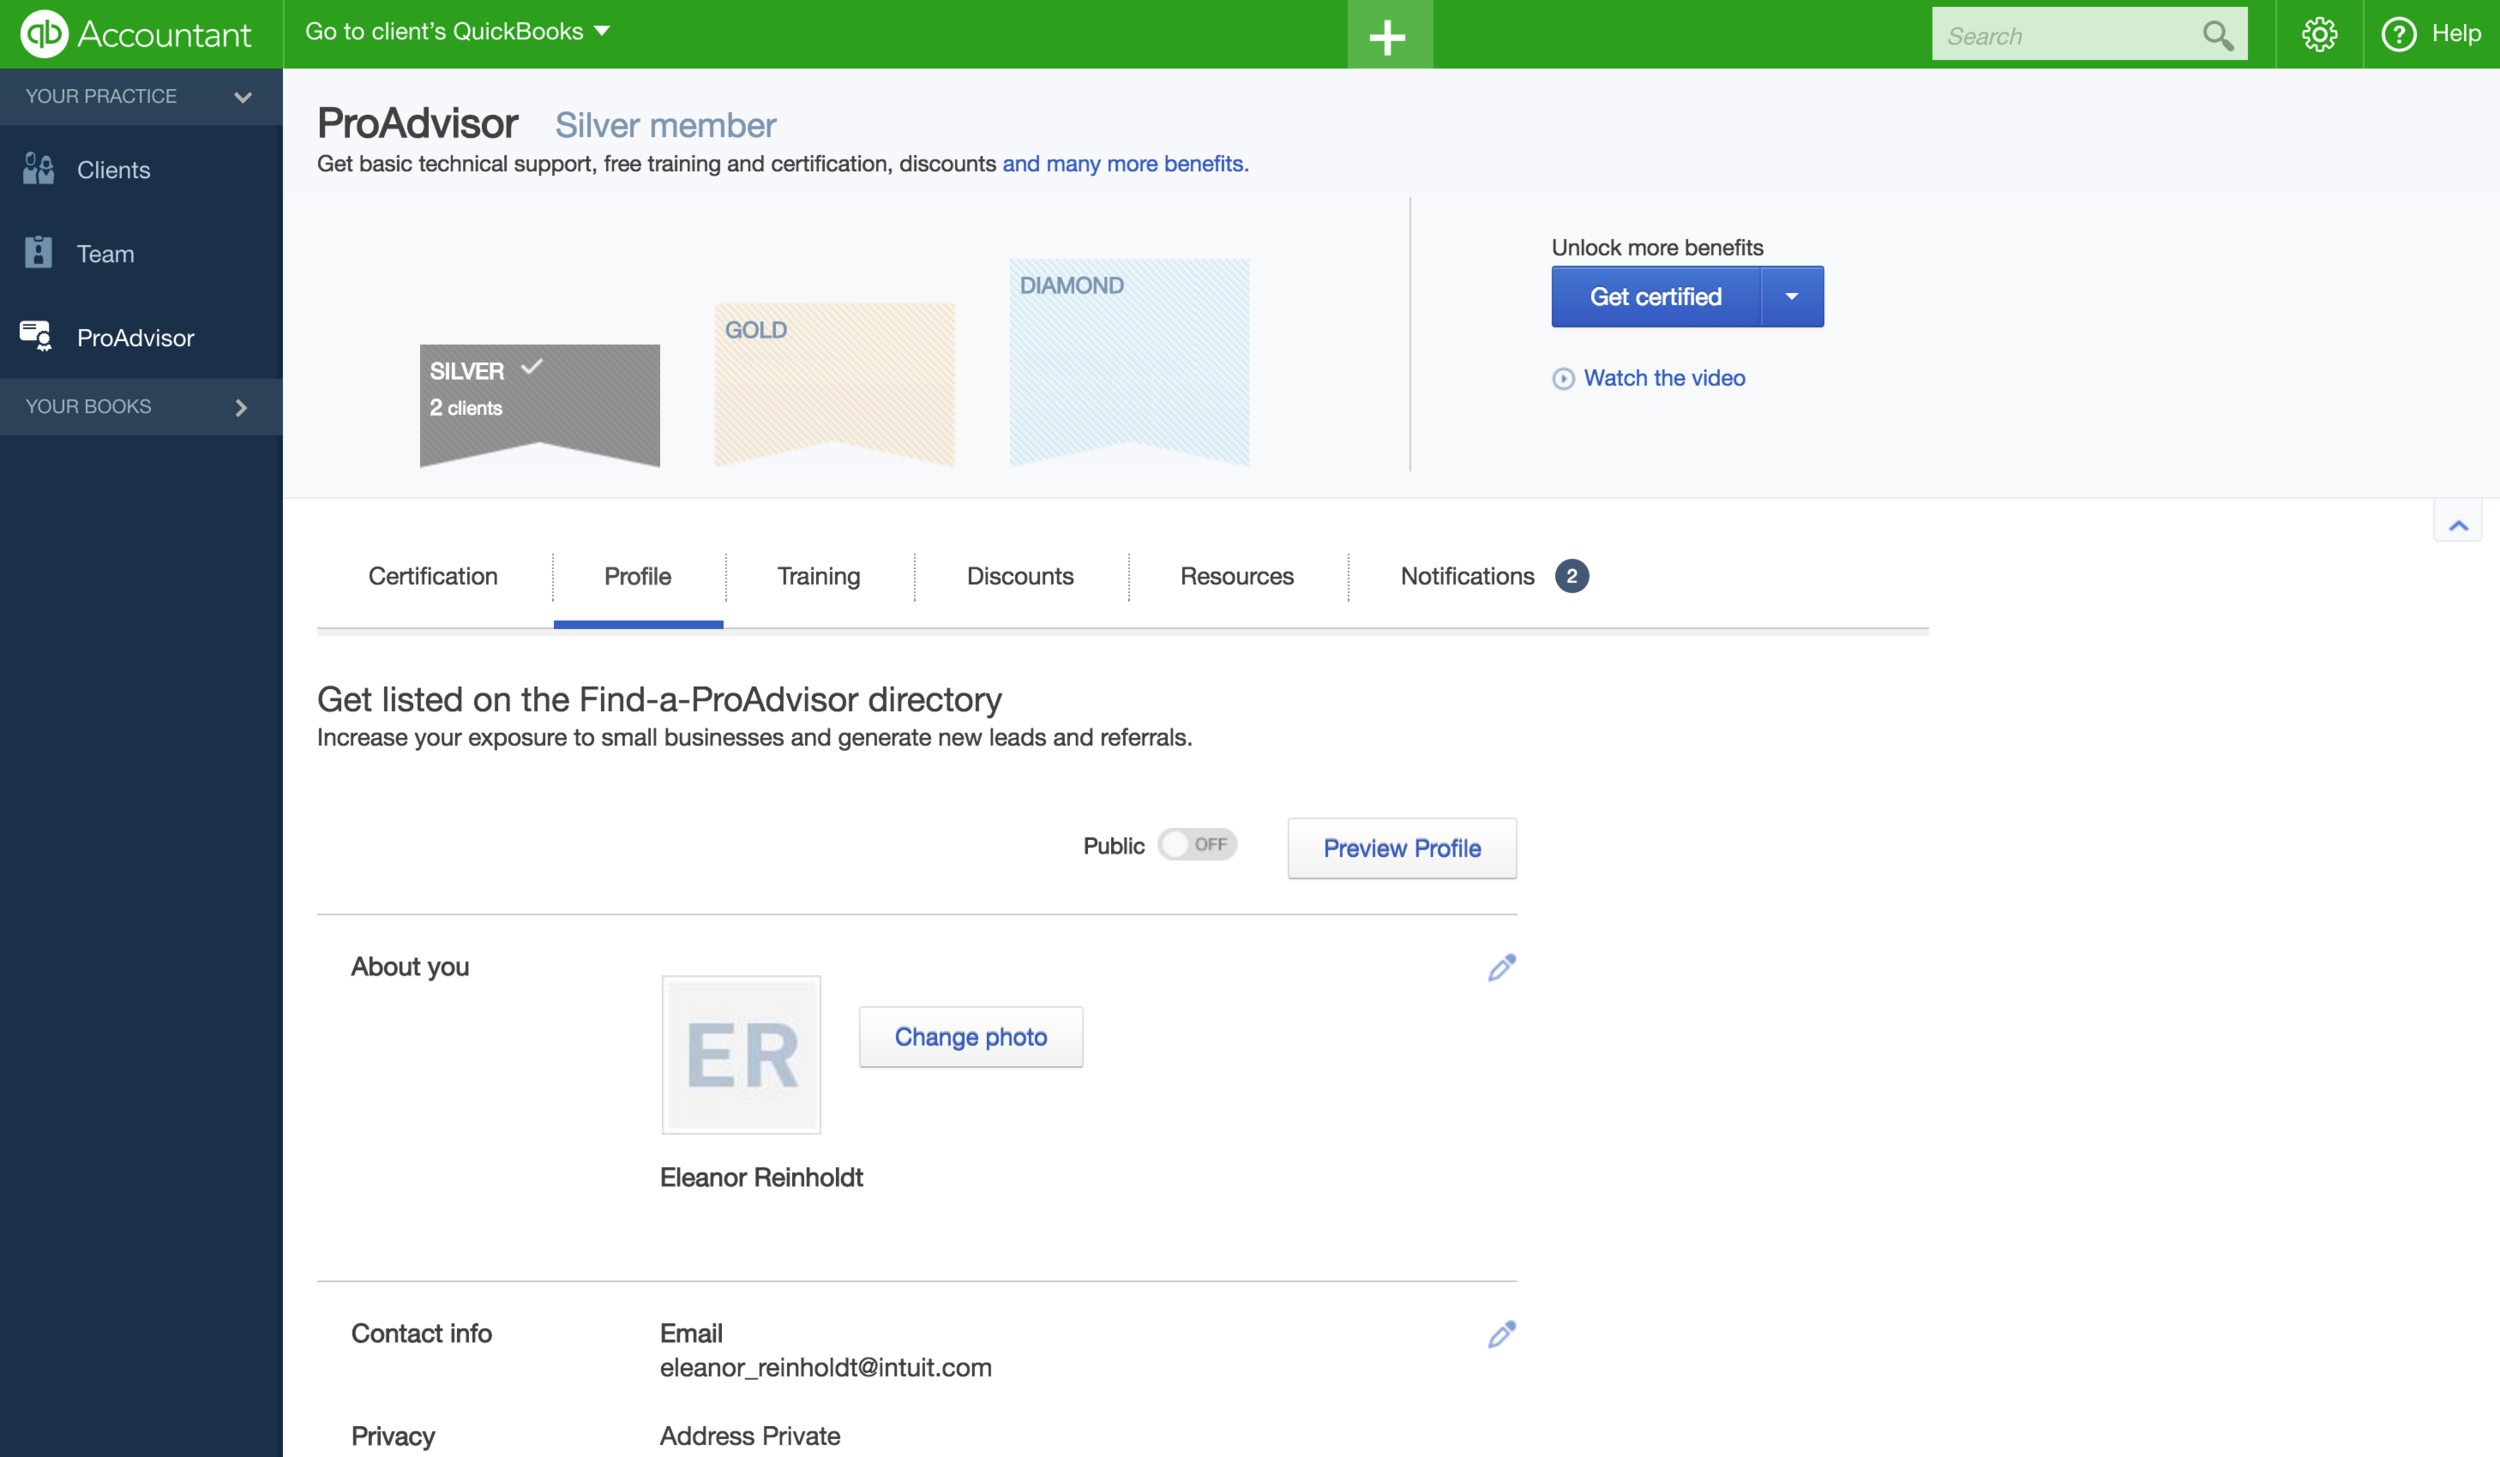
Task: Click the Team sidebar icon
Action: (38, 253)
